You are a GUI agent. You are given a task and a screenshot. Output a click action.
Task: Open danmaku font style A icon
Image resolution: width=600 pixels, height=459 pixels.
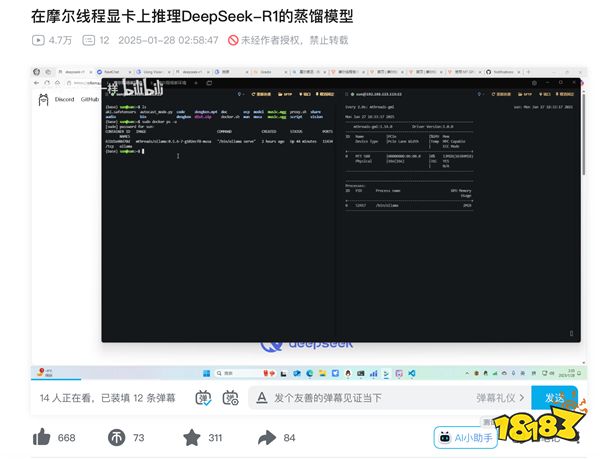click(262, 398)
